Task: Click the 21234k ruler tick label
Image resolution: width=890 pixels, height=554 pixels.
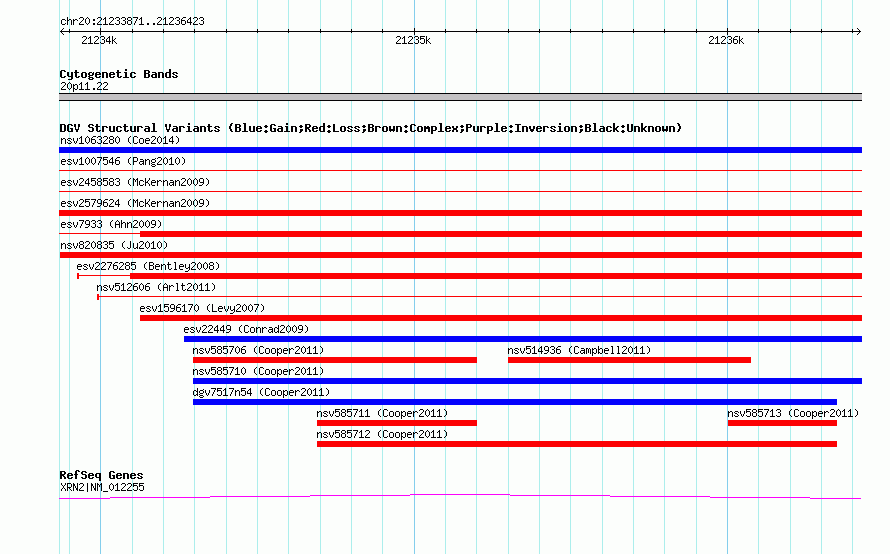Action: tap(99, 40)
